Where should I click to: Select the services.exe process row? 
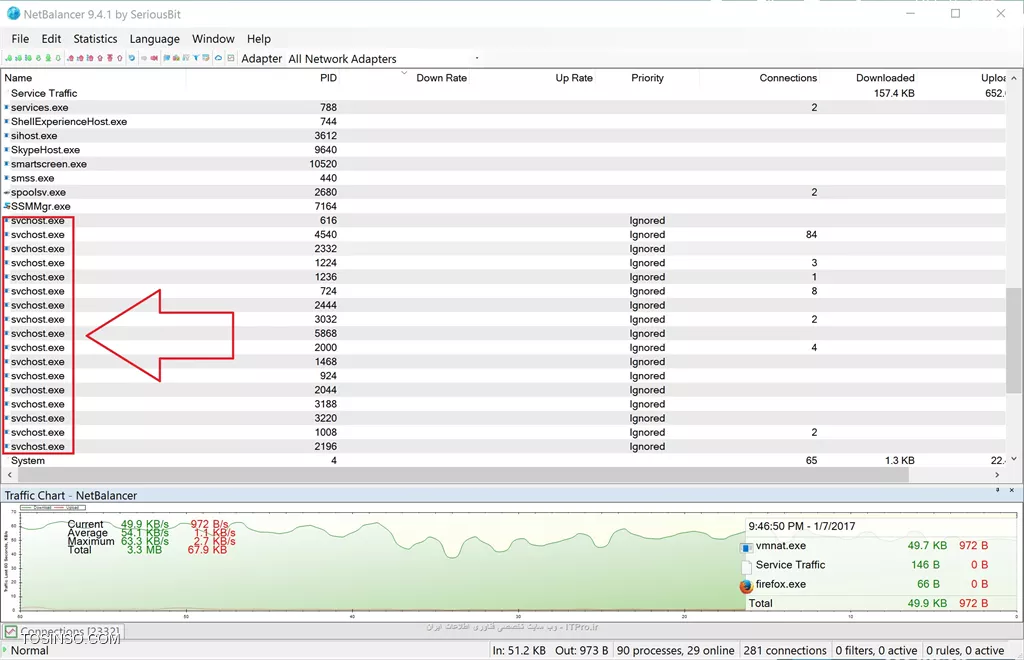tap(503, 107)
